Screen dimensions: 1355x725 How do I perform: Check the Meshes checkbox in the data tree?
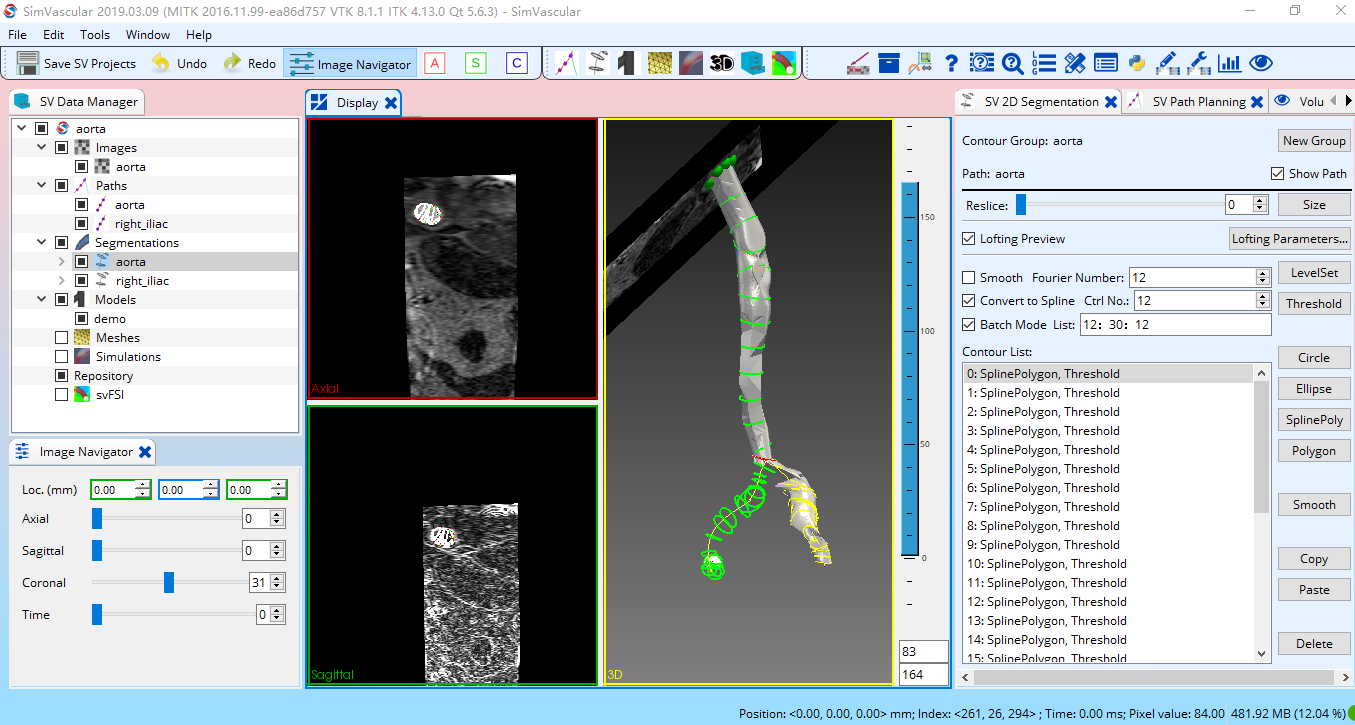tap(62, 338)
